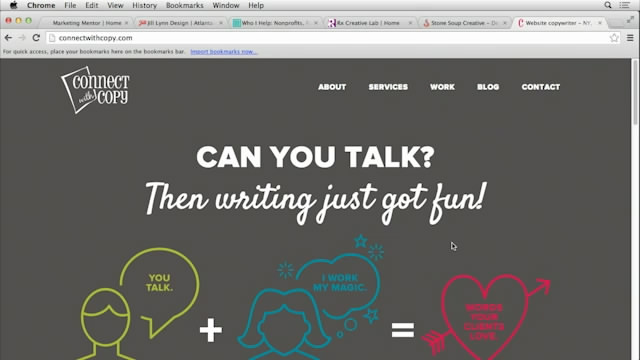Open the CONTACT page link

541,87
